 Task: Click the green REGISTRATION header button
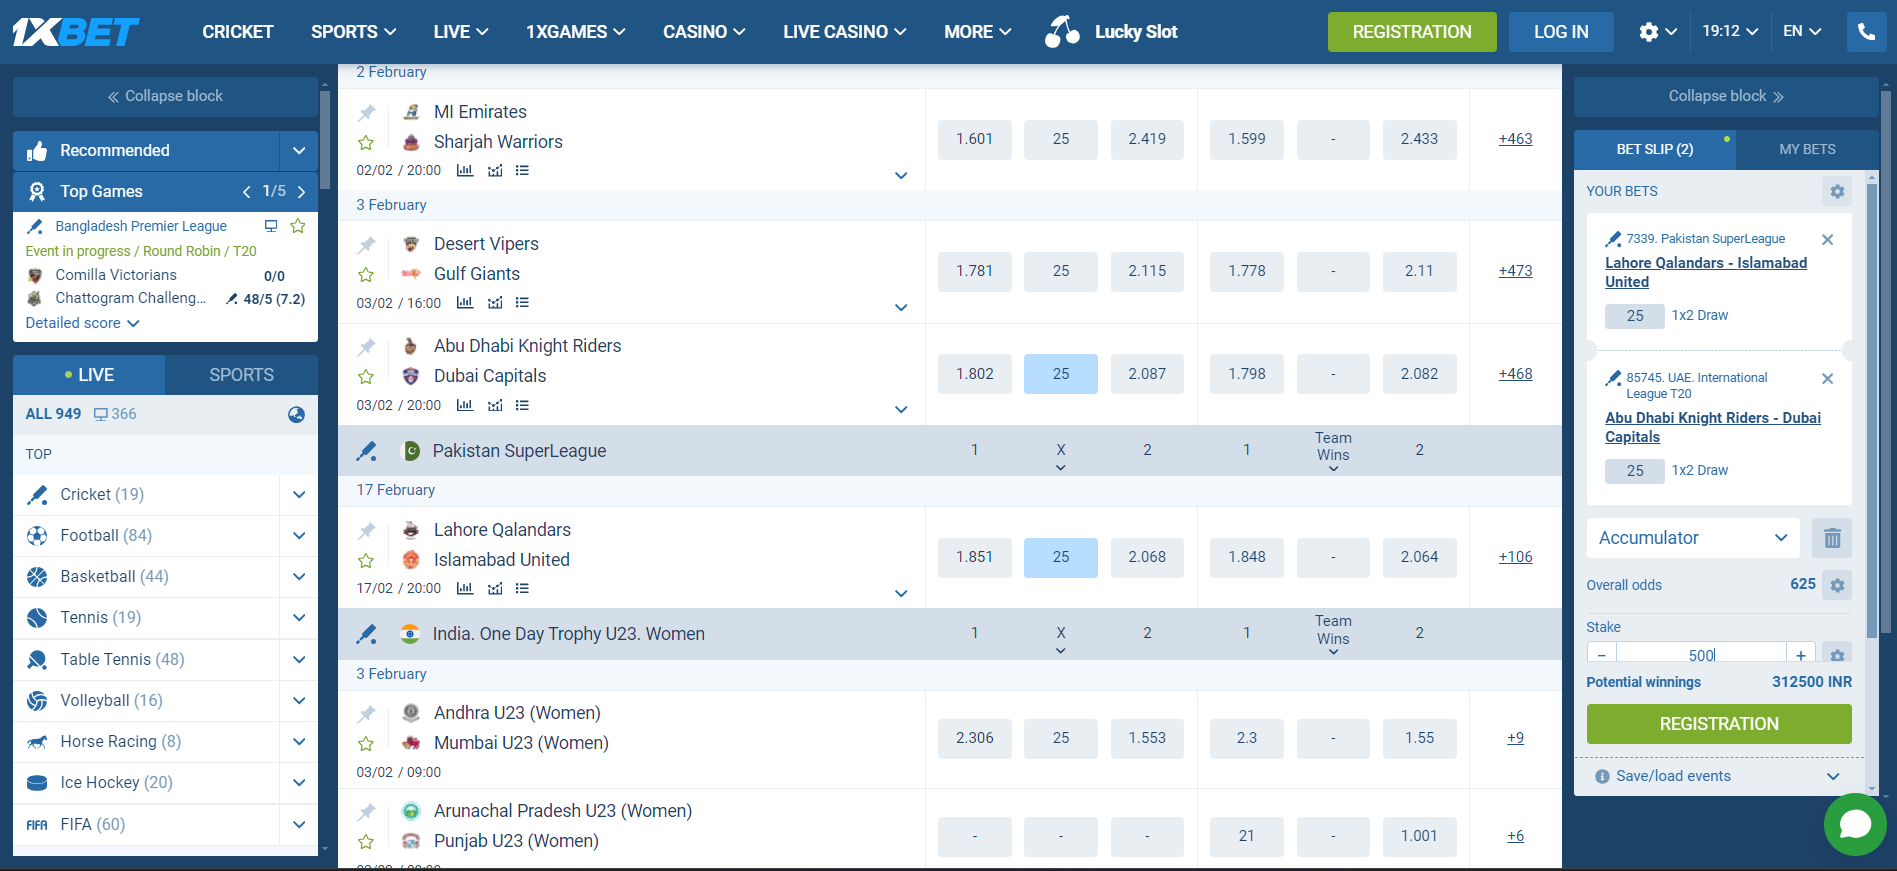tap(1412, 32)
